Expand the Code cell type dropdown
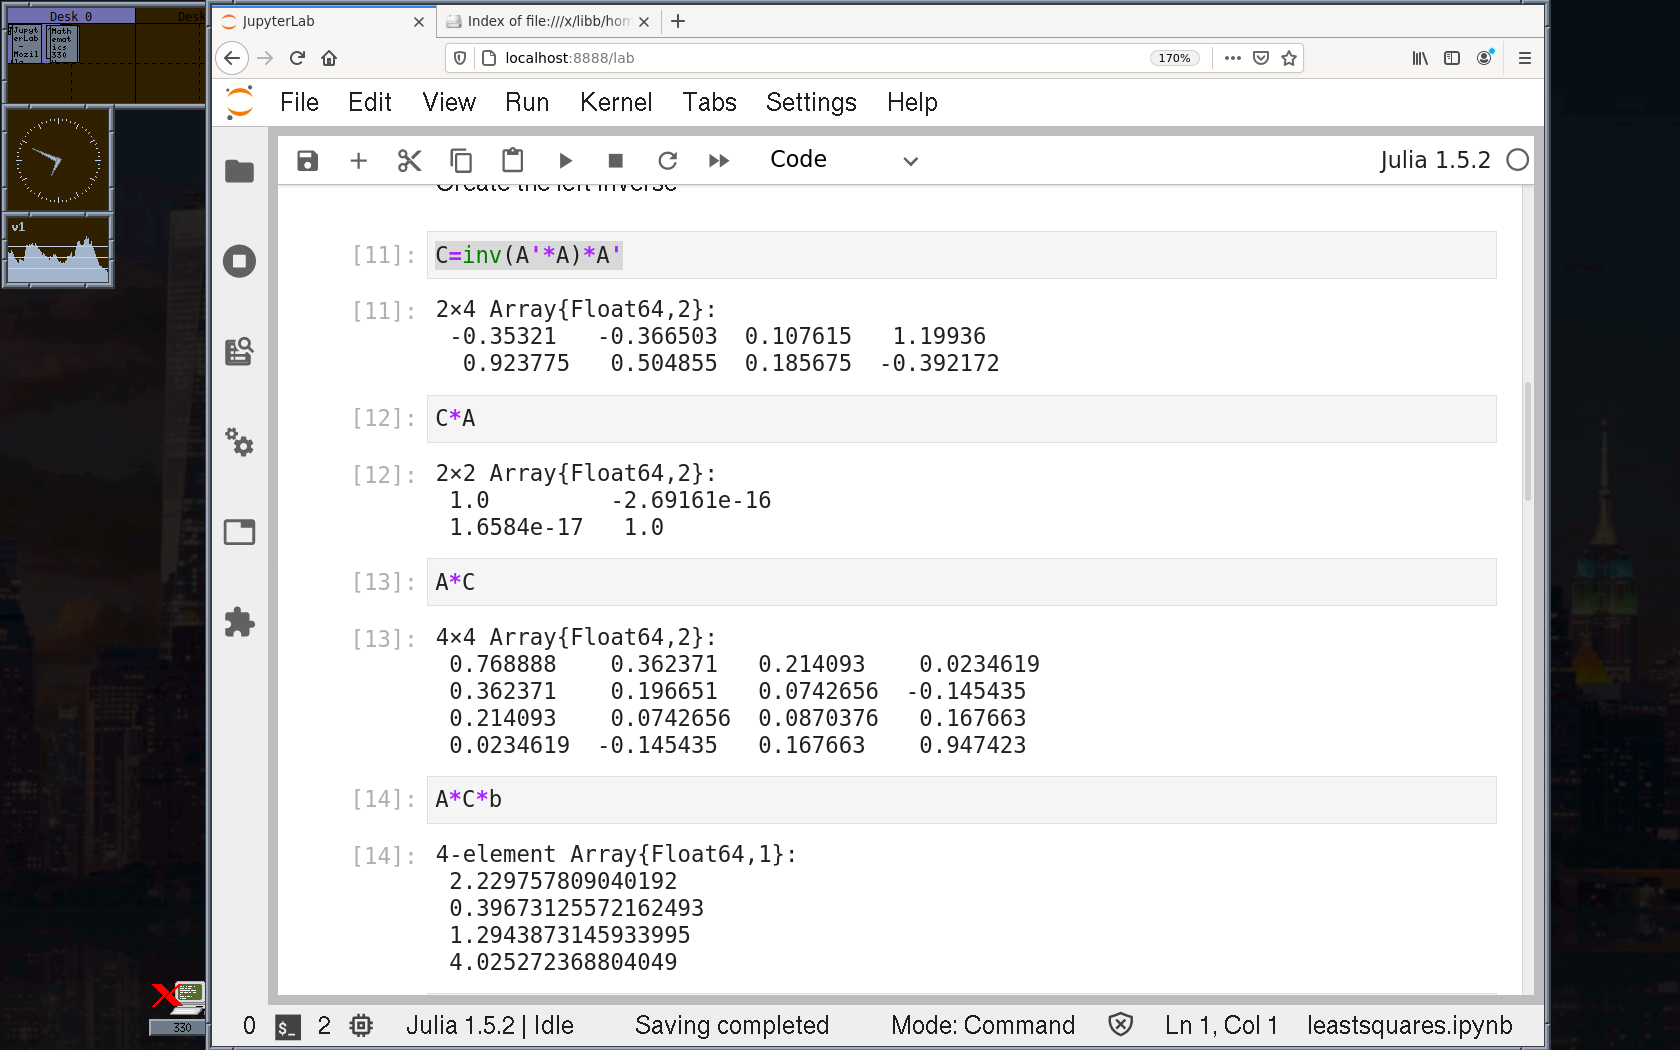The width and height of the screenshot is (1680, 1050). pos(843,161)
